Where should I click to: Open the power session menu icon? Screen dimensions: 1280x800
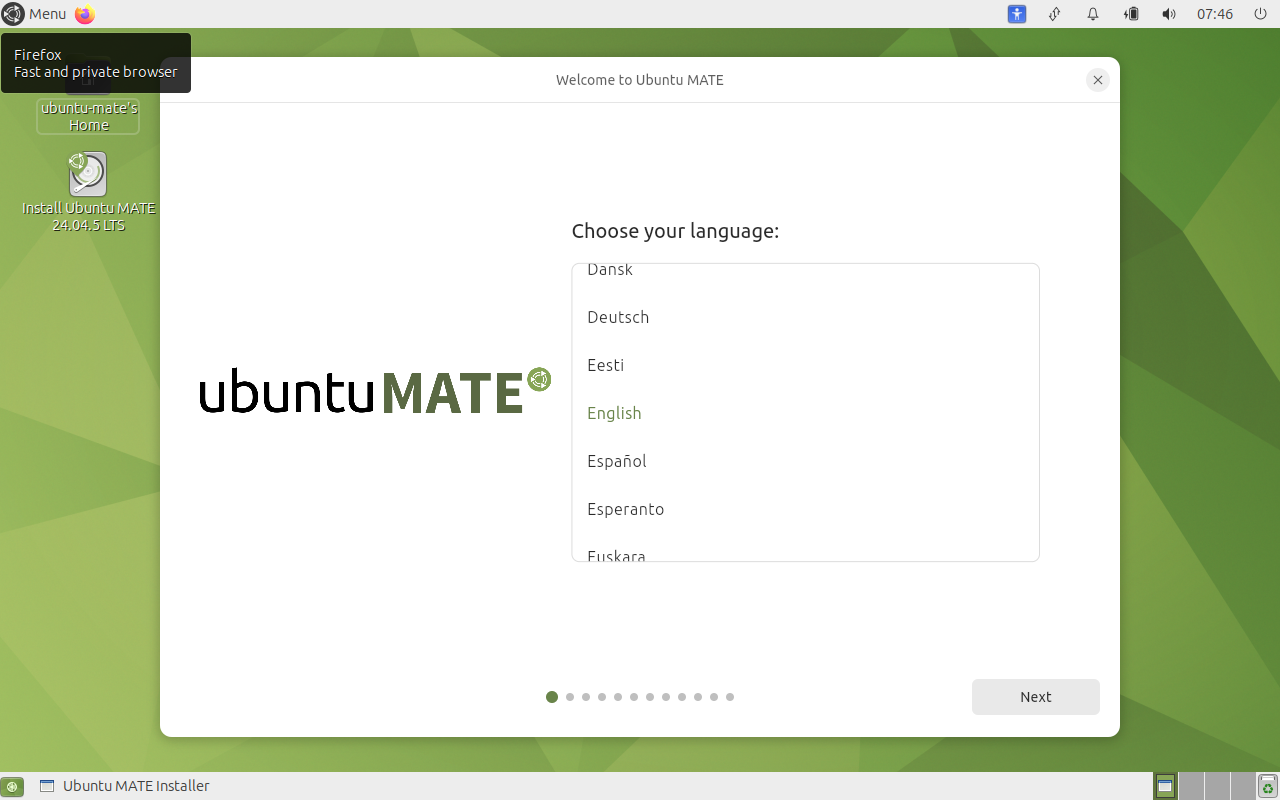[x=1259, y=14]
